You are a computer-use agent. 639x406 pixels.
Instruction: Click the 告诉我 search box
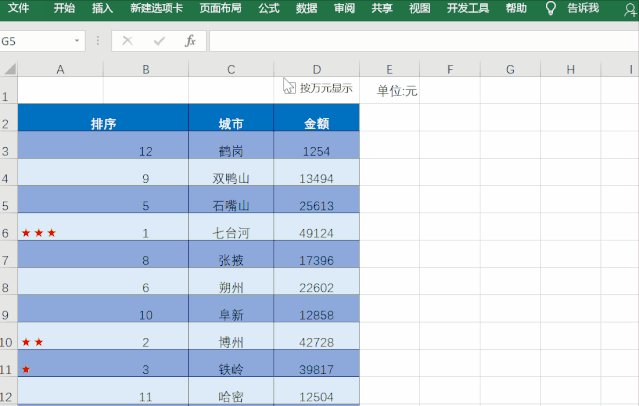[583, 8]
